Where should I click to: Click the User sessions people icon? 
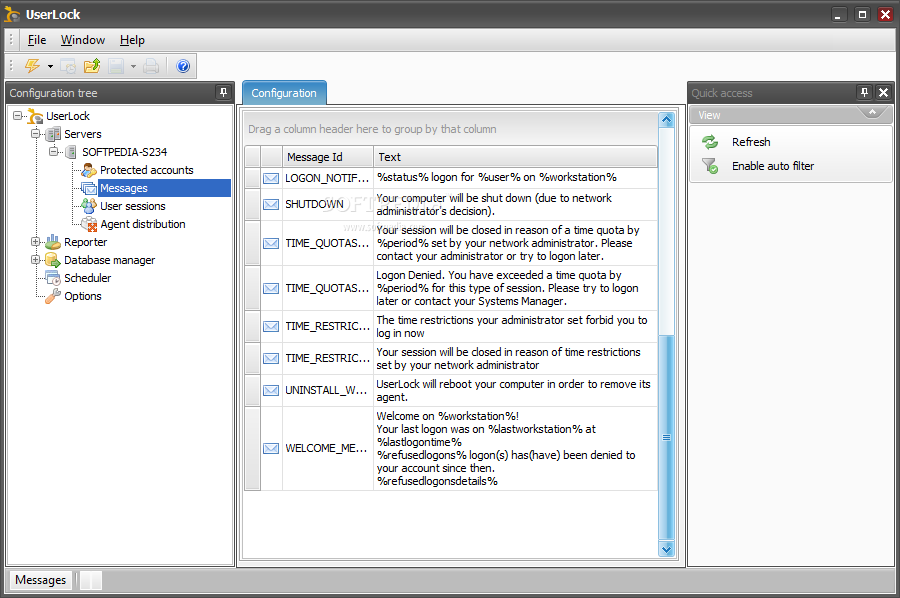tap(89, 205)
